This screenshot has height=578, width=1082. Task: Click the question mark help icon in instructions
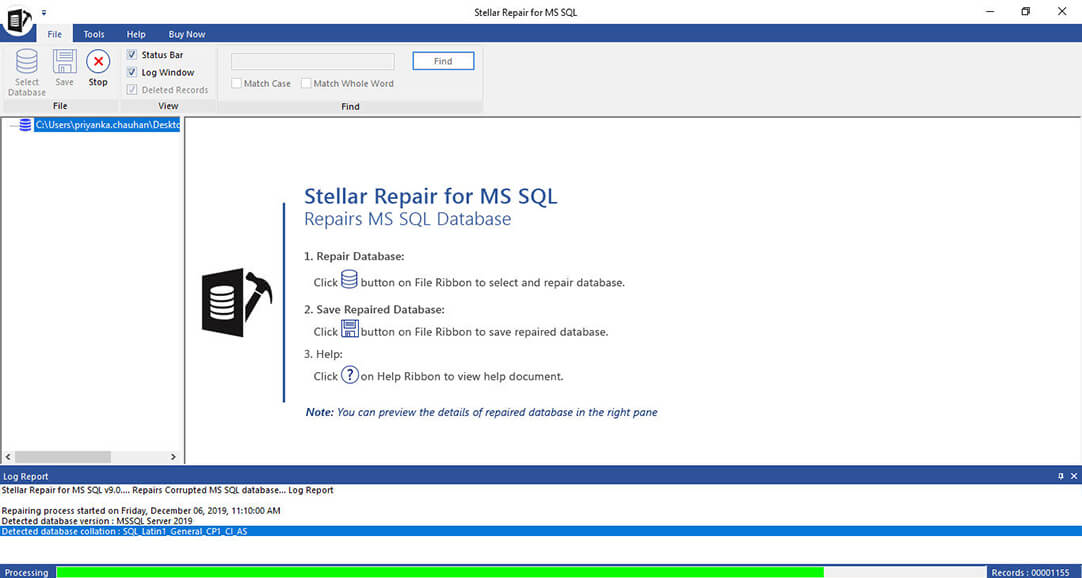pos(349,375)
